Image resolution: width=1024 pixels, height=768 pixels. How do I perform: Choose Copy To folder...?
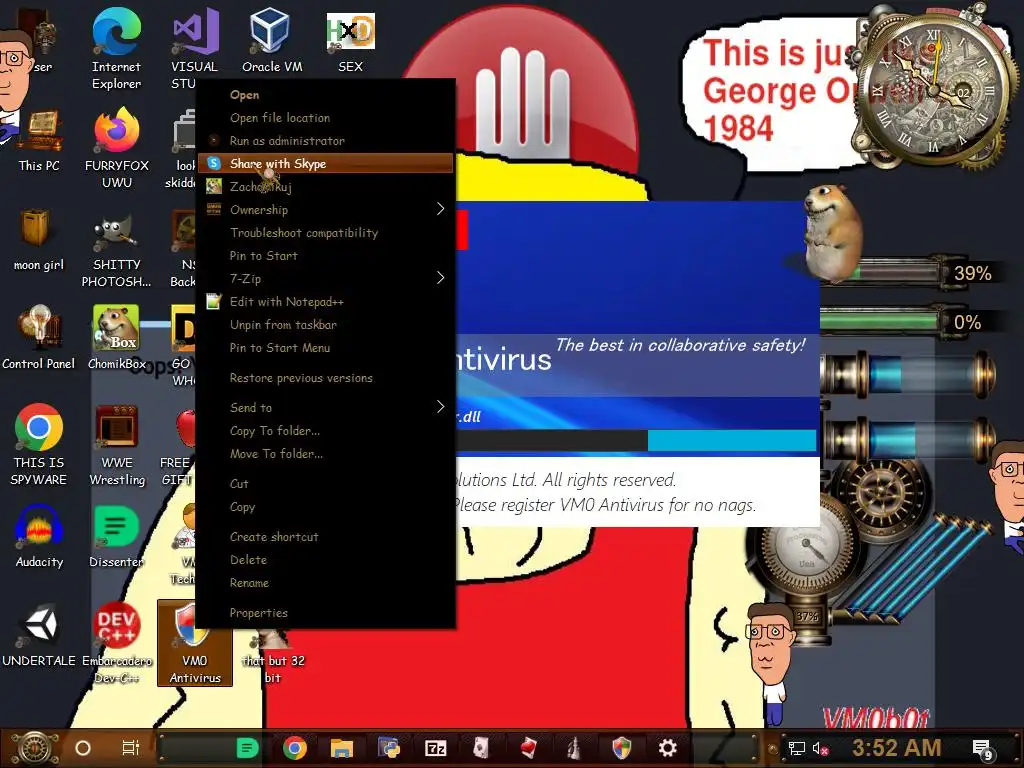pyautogui.click(x=325, y=430)
